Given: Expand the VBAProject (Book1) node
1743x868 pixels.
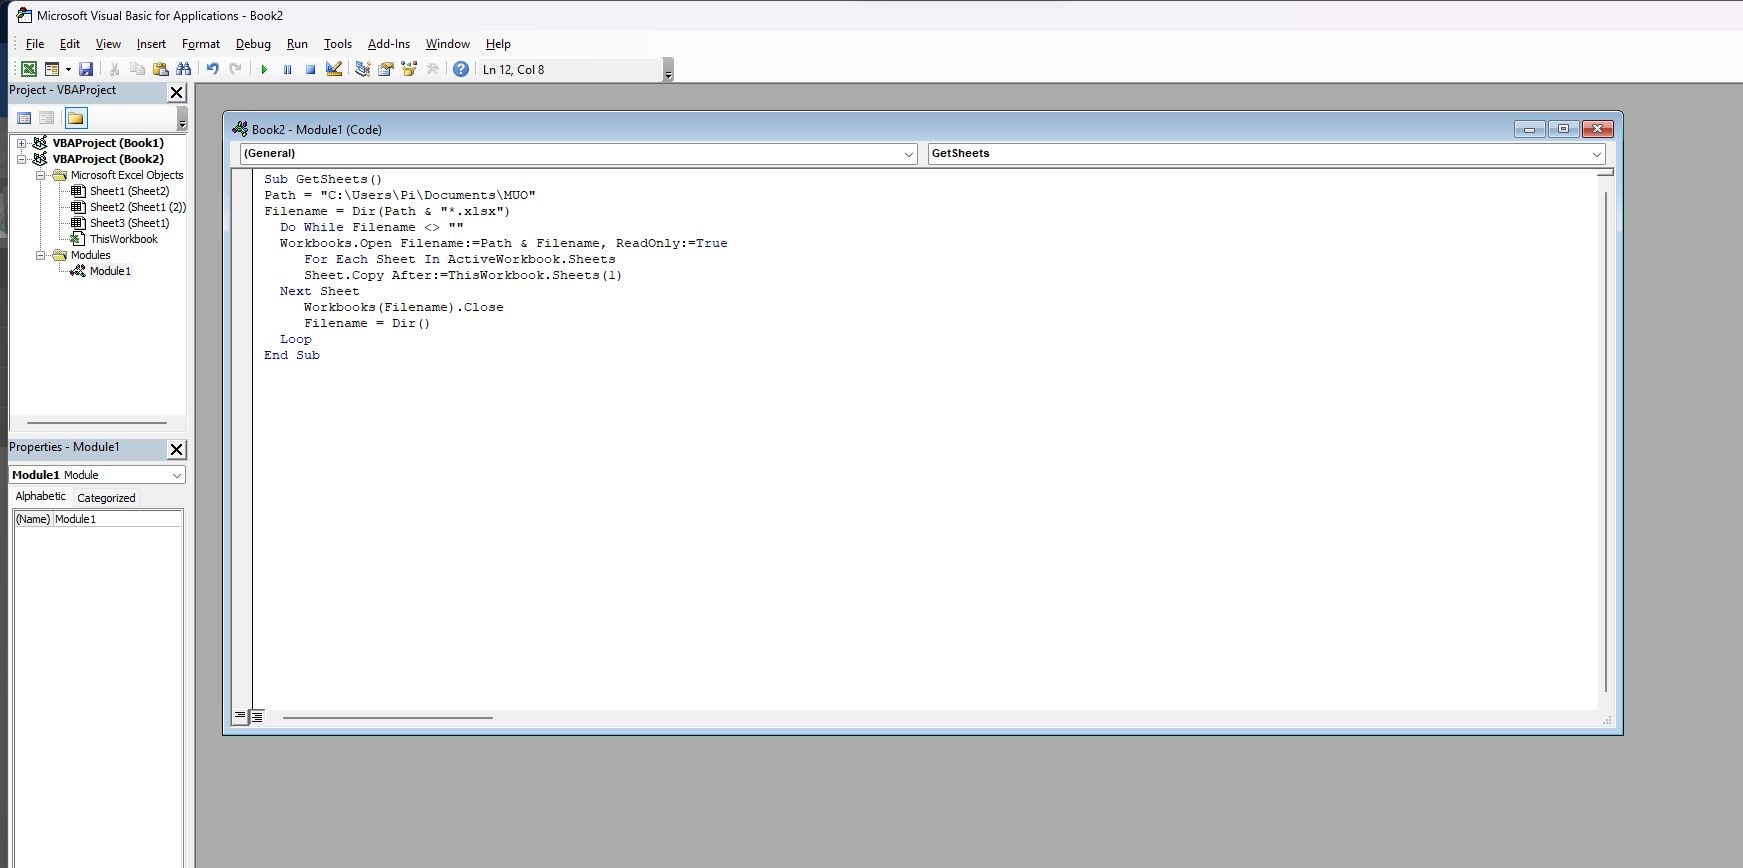Looking at the screenshot, I should (x=21, y=144).
